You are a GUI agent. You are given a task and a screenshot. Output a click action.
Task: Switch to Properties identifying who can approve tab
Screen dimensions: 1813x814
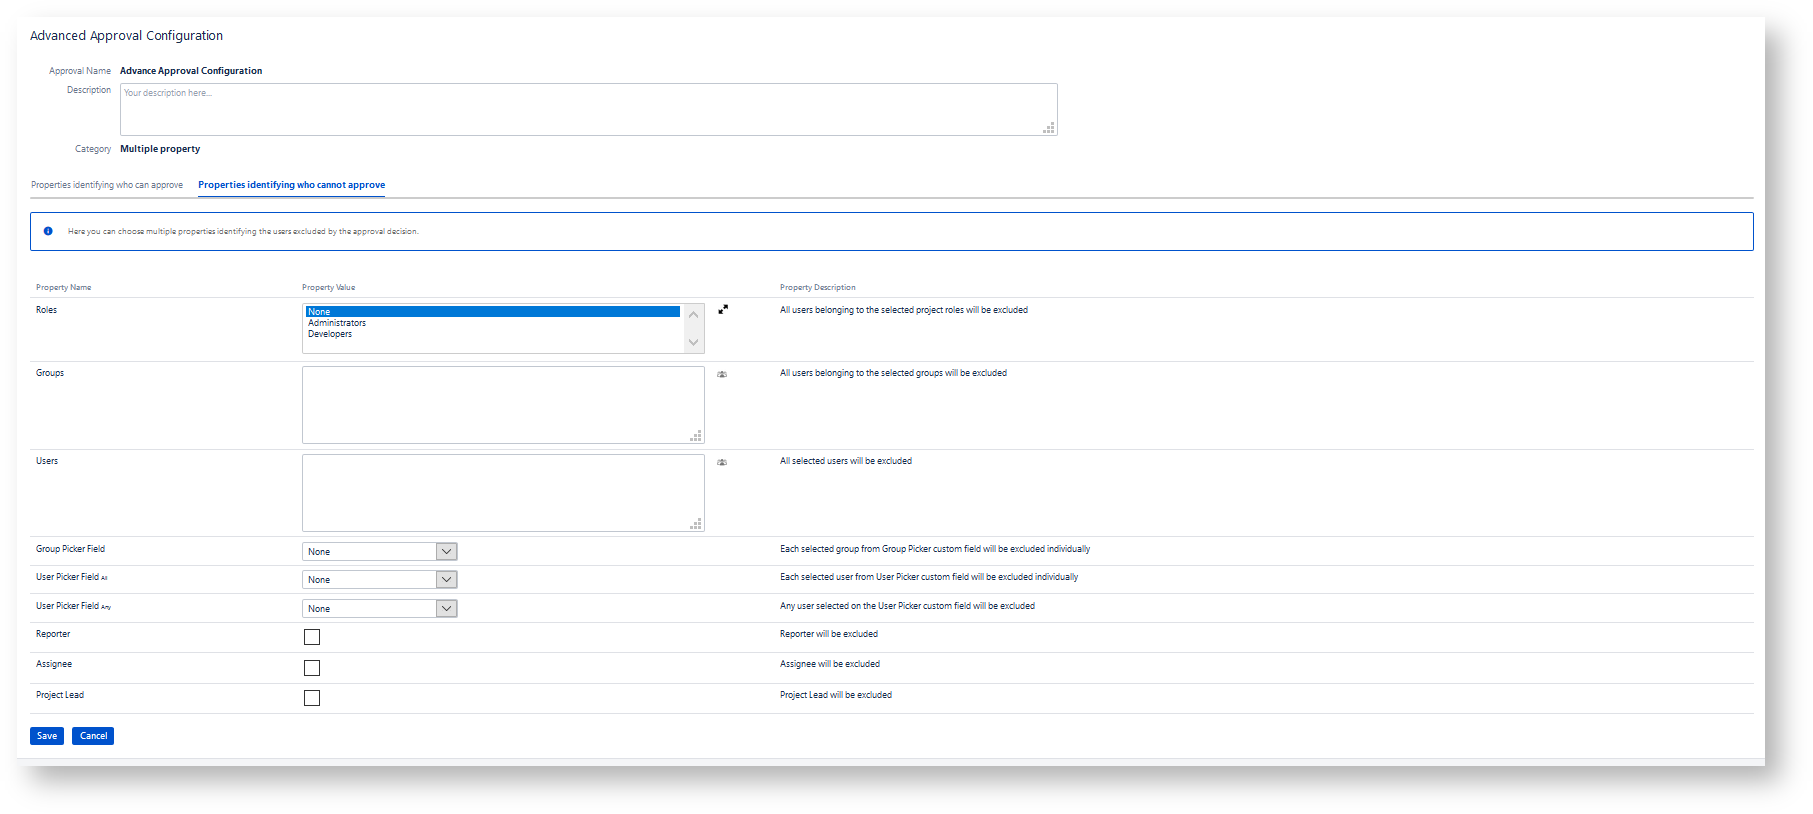[x=107, y=185]
